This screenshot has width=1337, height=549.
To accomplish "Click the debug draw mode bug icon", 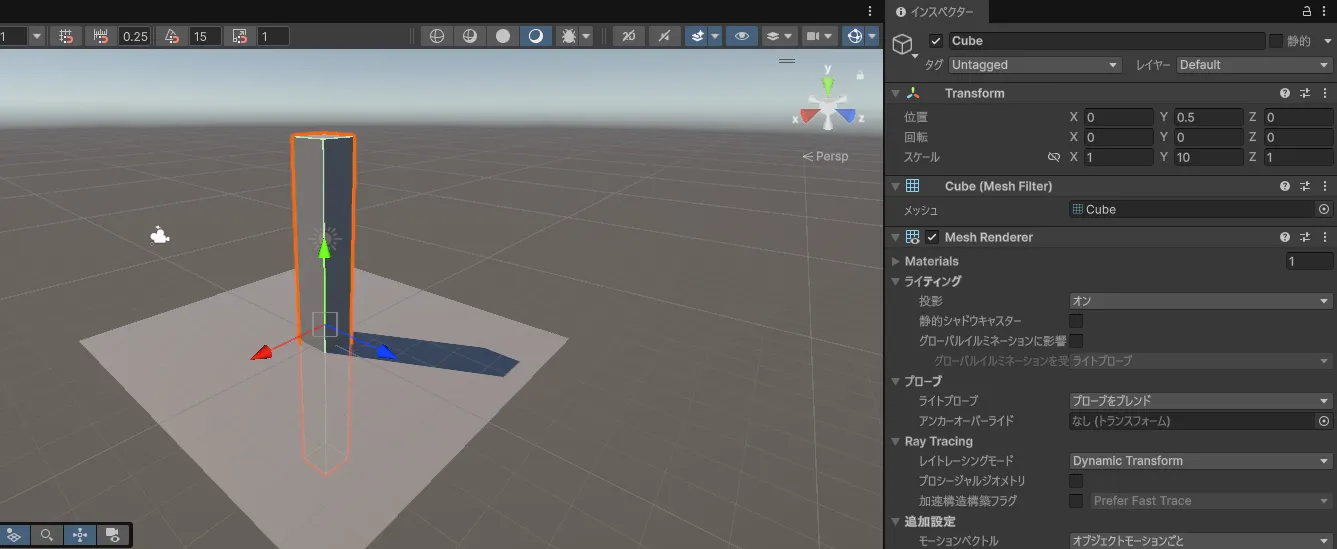I will pos(569,36).
